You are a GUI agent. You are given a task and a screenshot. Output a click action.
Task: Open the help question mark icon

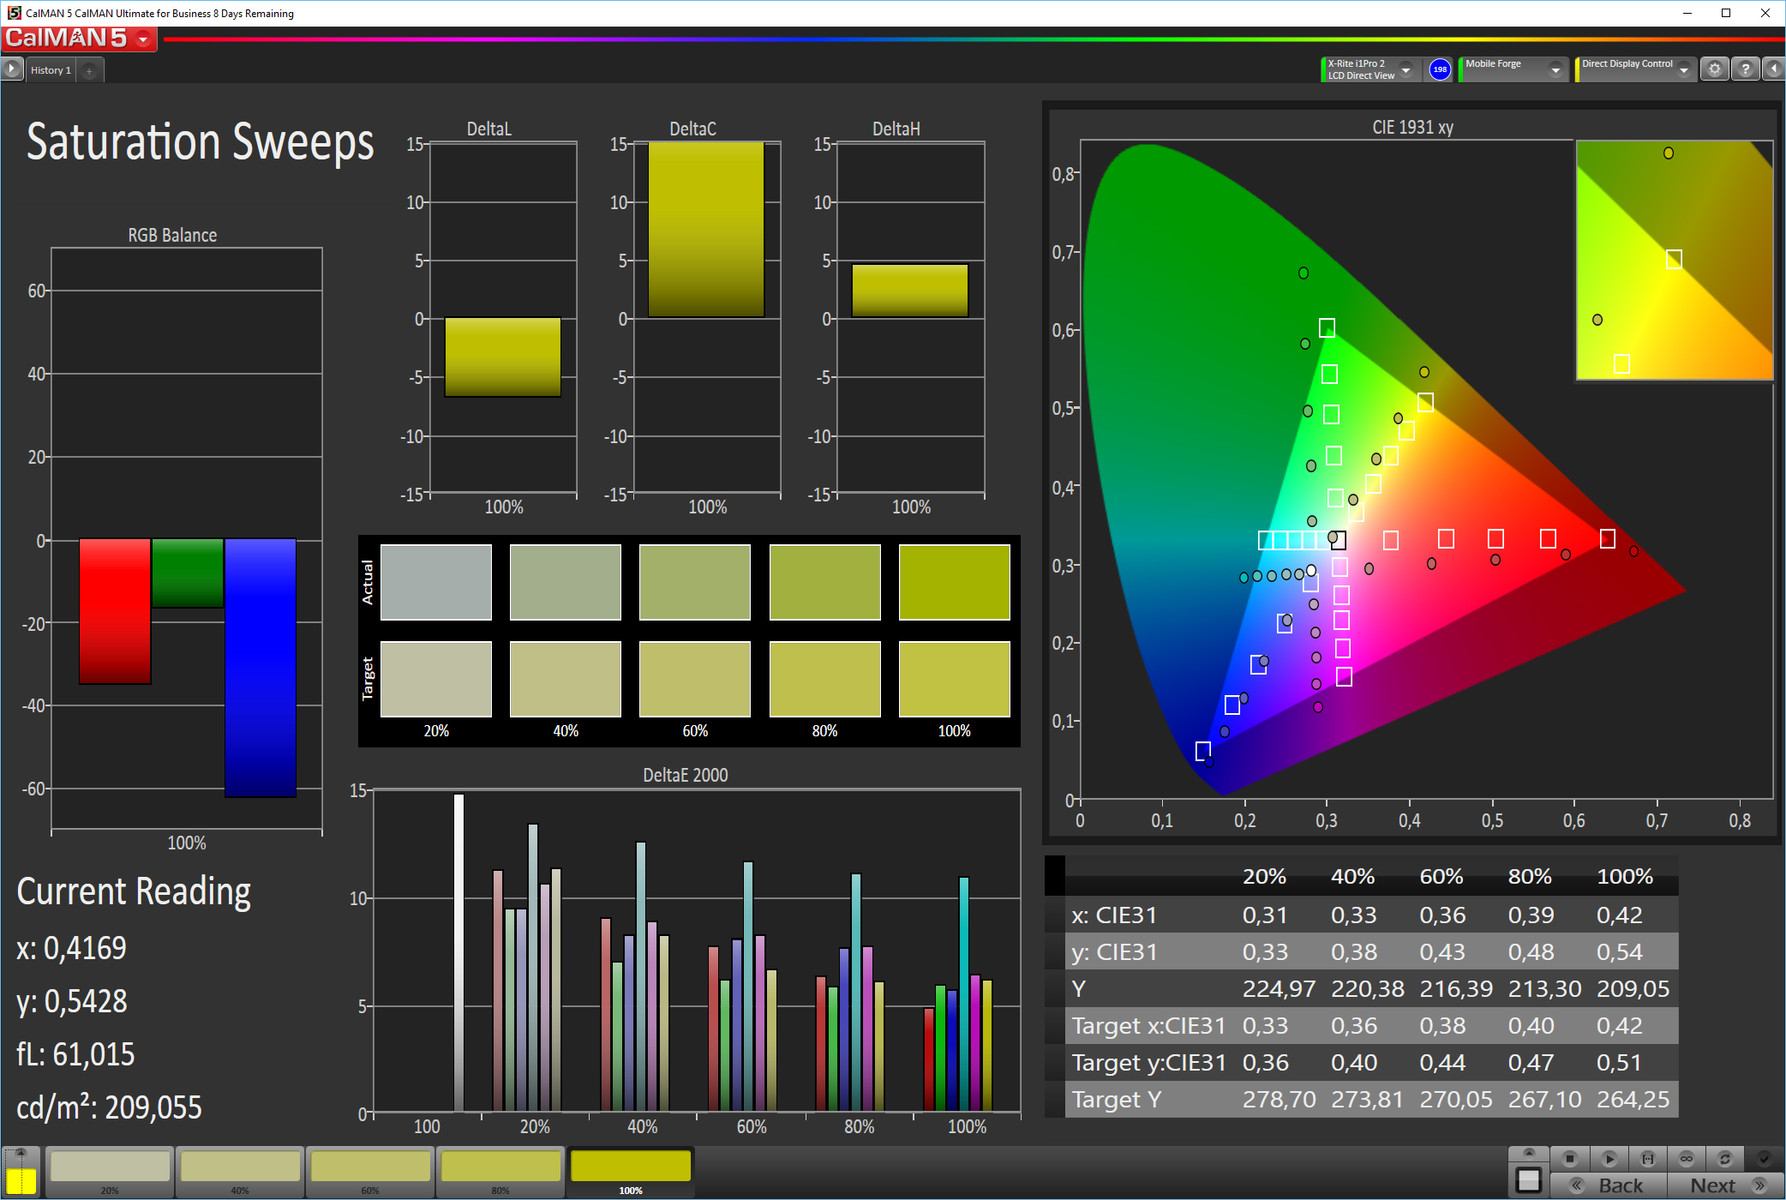(x=1745, y=69)
